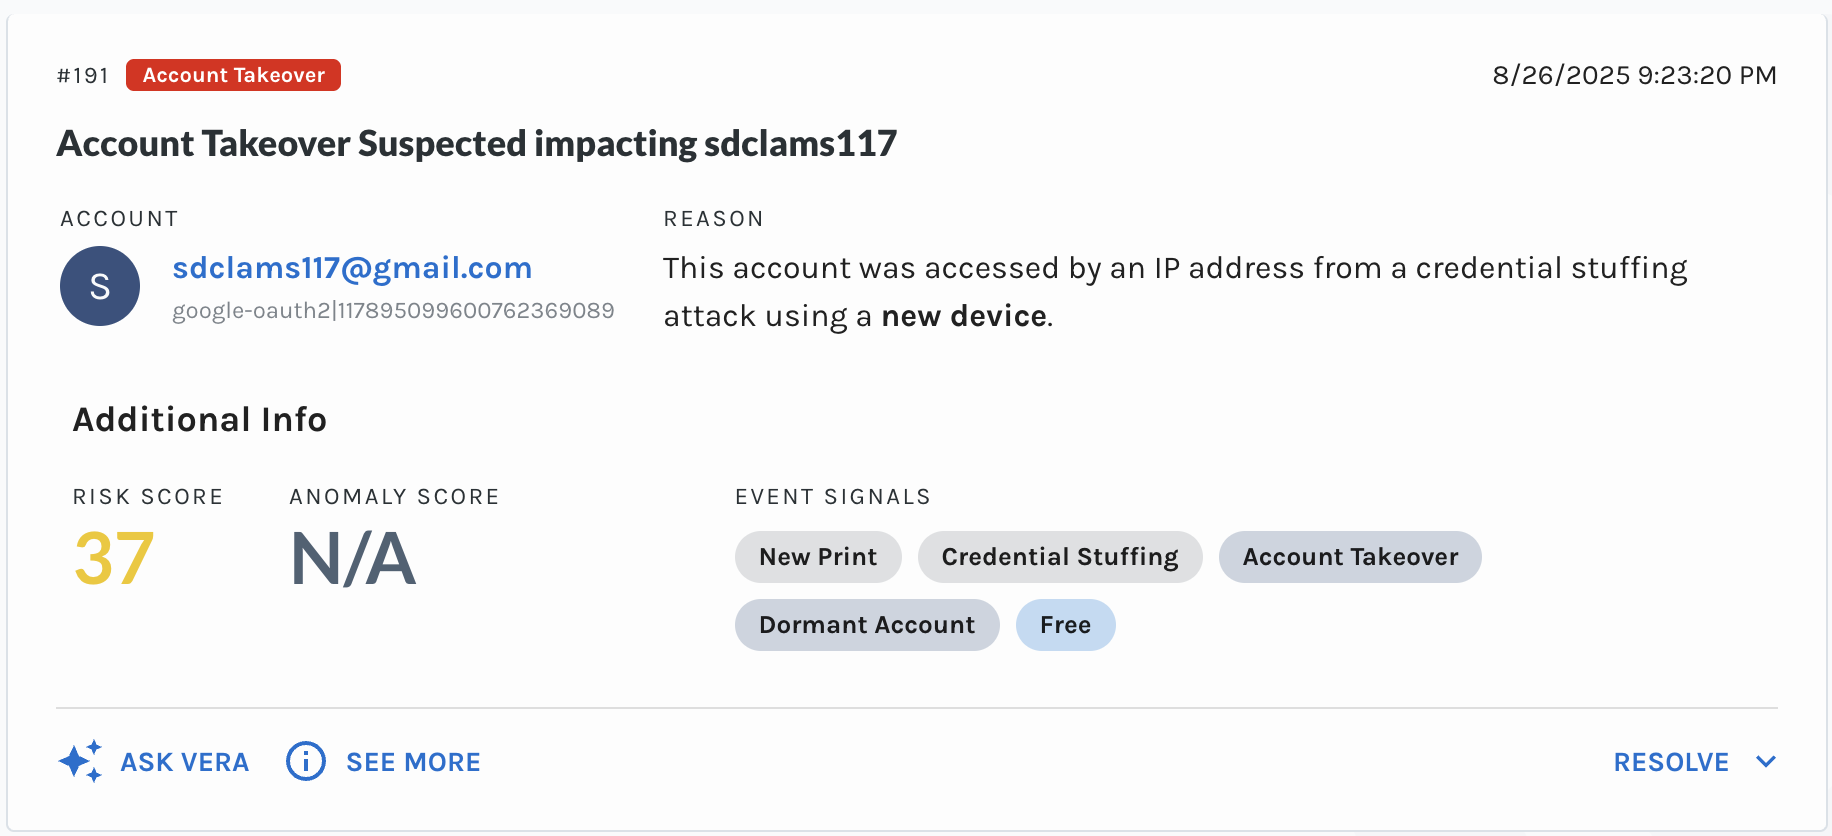
Task: Click the See More label
Action: point(413,762)
